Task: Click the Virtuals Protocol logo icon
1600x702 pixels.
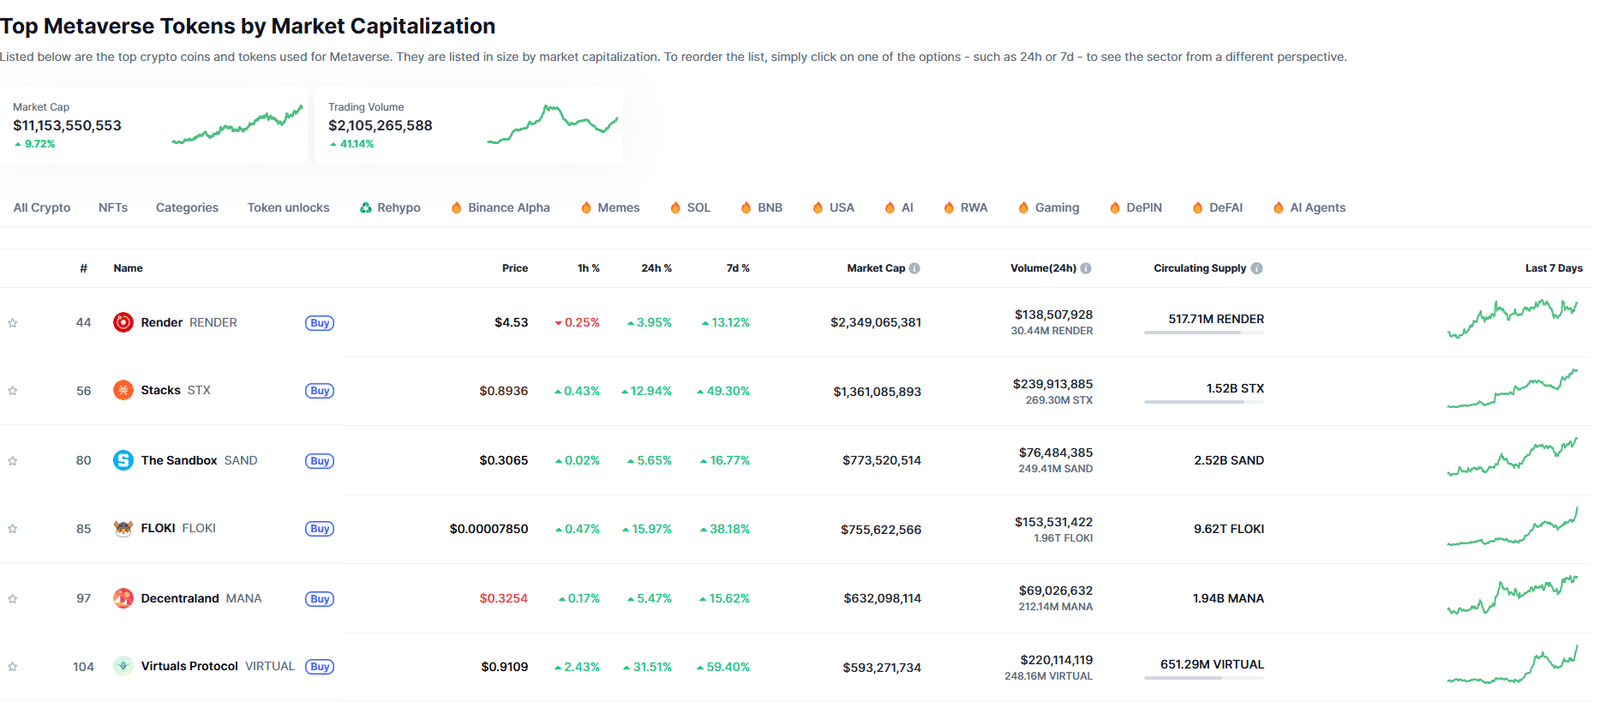Action: (123, 666)
